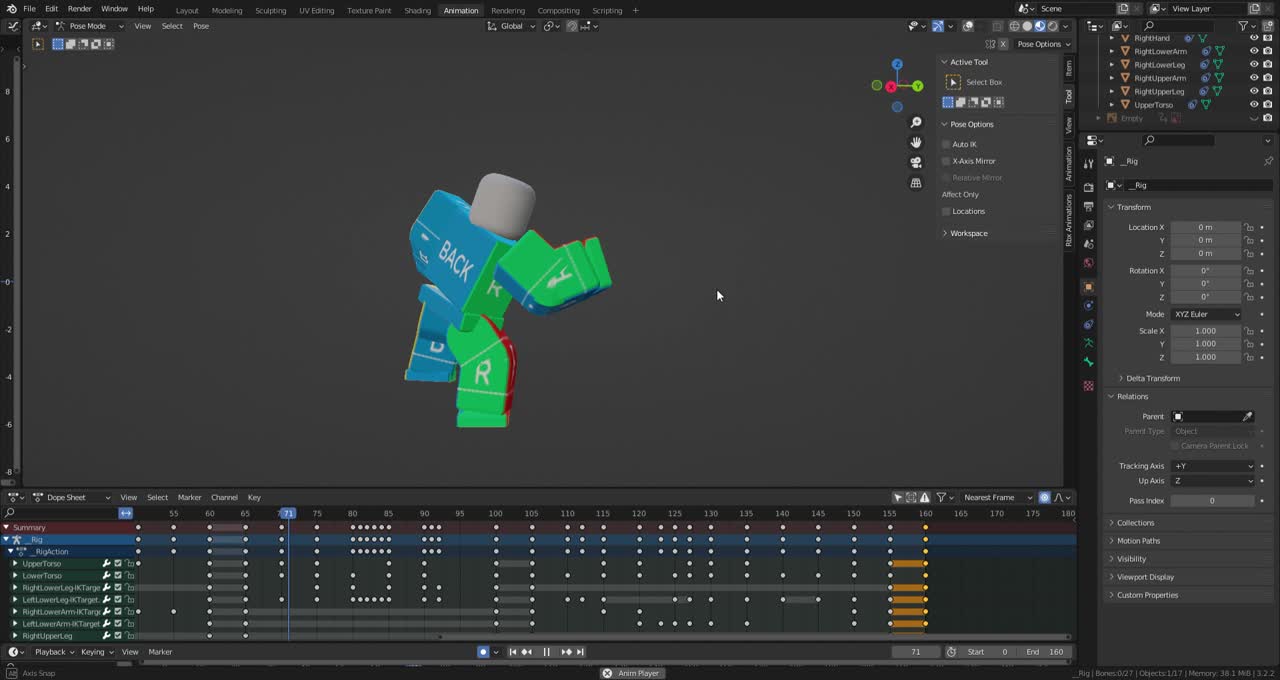Viewport: 1280px width, 680px height.
Task: Expand the Motion Paths section
Action: [x=1138, y=541]
